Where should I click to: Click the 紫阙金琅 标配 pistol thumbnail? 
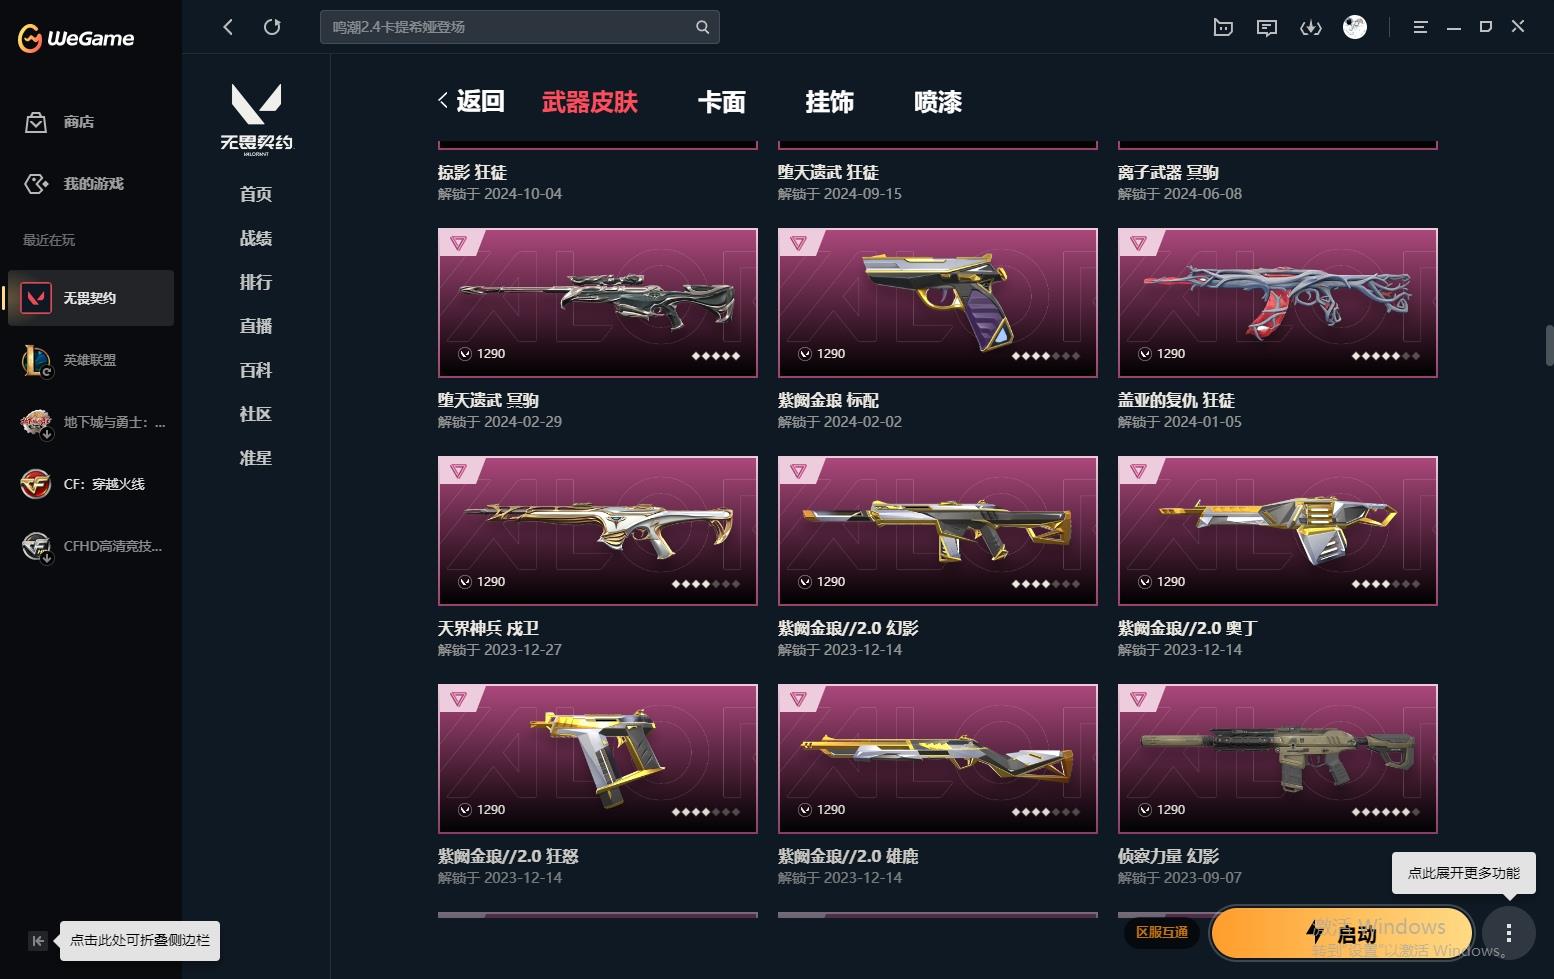pos(938,303)
